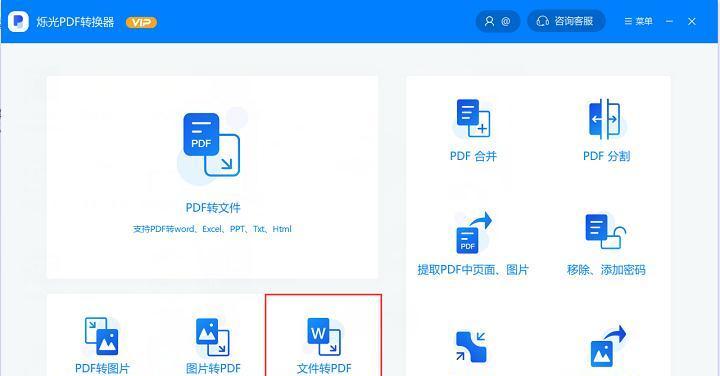This screenshot has height=376, width=720.
Task: Open the PDF 合并 merge icon
Action: point(473,118)
